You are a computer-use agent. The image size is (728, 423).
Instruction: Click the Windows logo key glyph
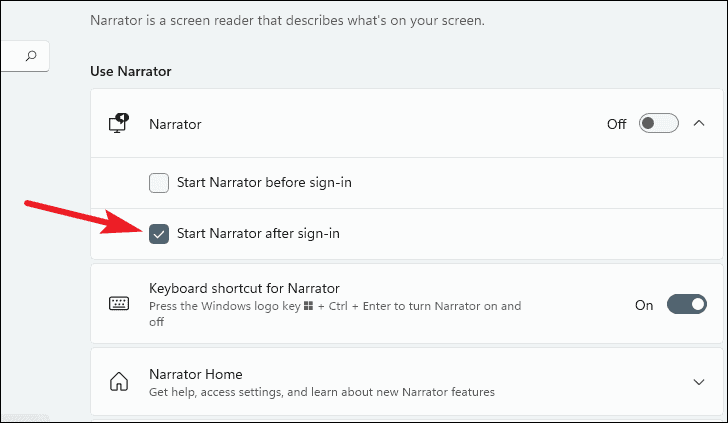(x=308, y=306)
